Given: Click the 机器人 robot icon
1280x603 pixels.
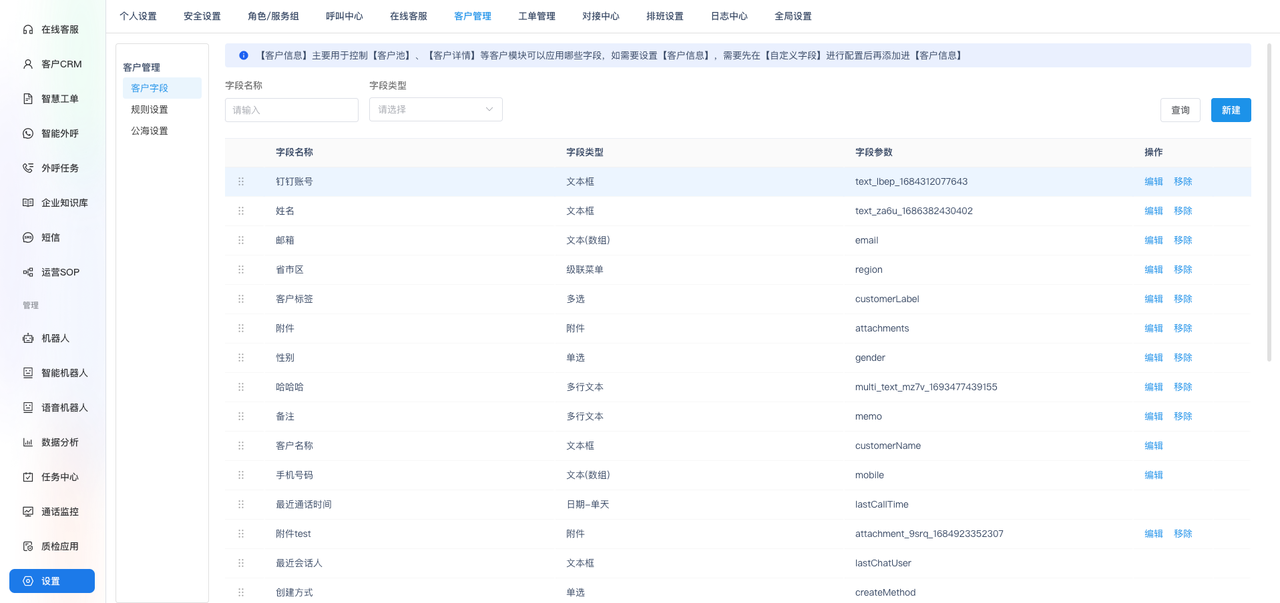Looking at the screenshot, I should tap(28, 339).
